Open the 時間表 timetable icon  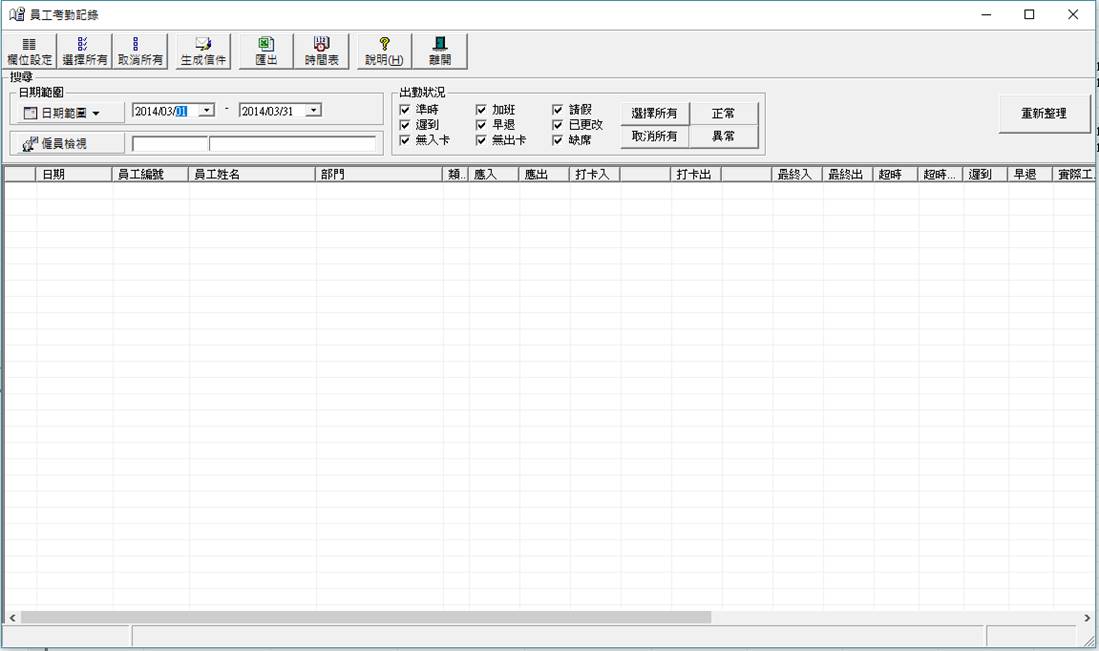tap(322, 51)
